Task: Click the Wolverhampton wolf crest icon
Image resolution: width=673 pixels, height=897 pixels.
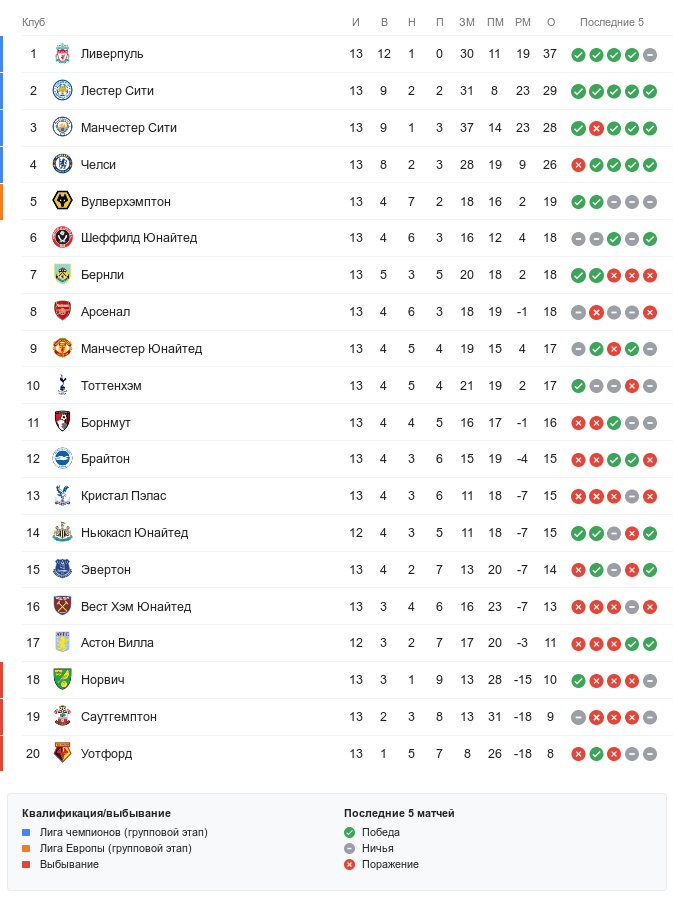Action: [x=62, y=202]
